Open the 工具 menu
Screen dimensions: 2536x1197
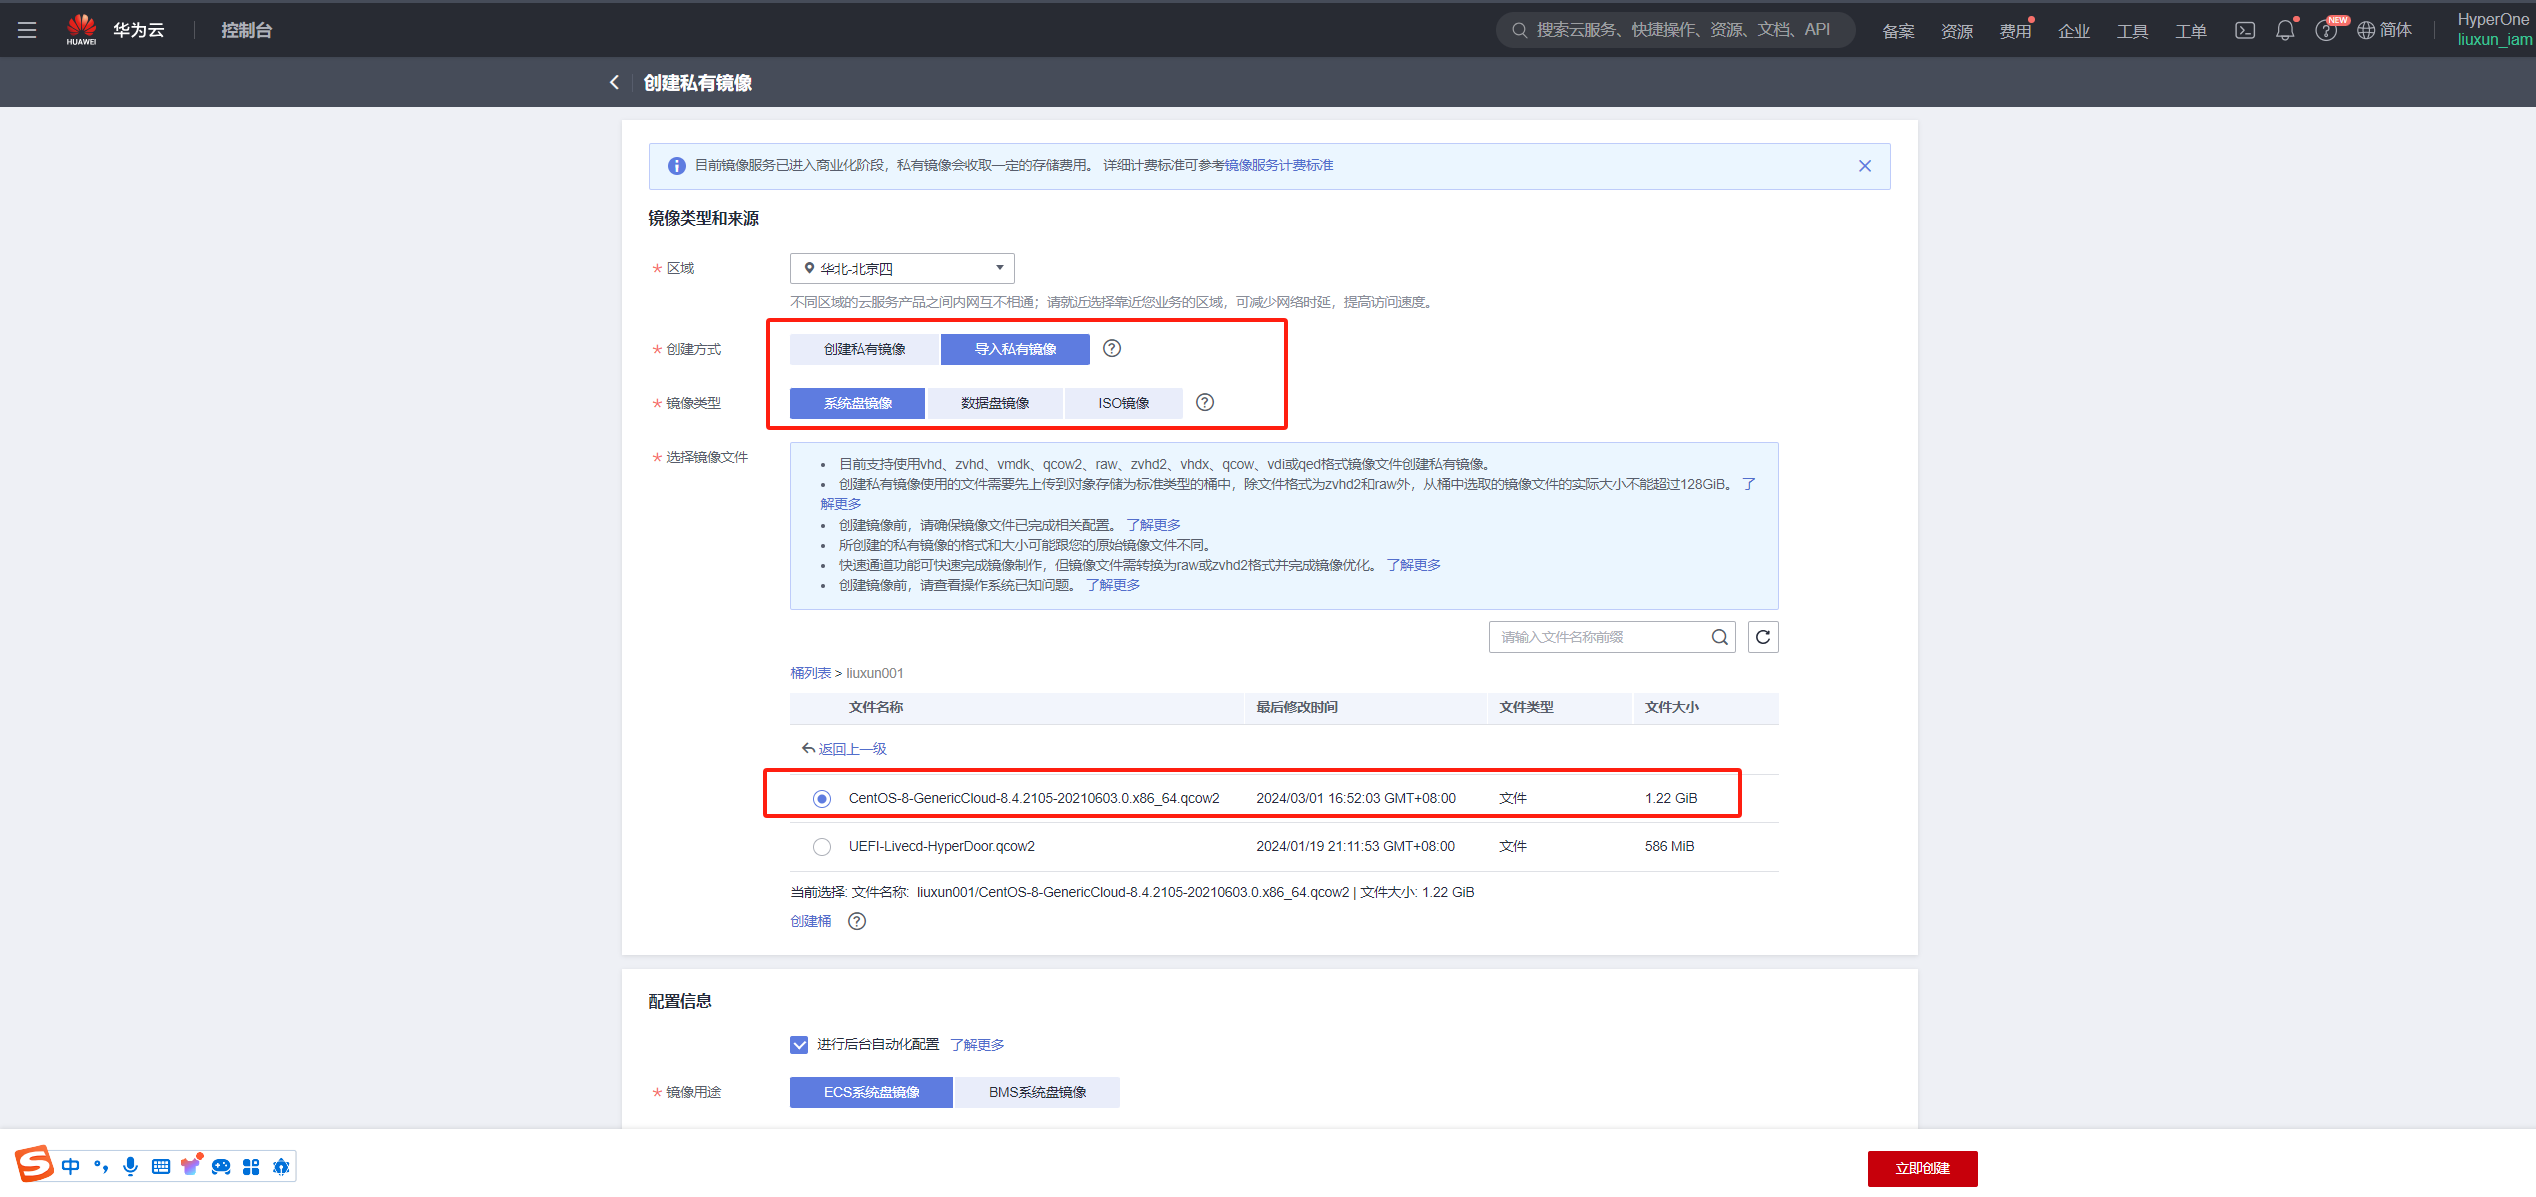tap(2132, 31)
